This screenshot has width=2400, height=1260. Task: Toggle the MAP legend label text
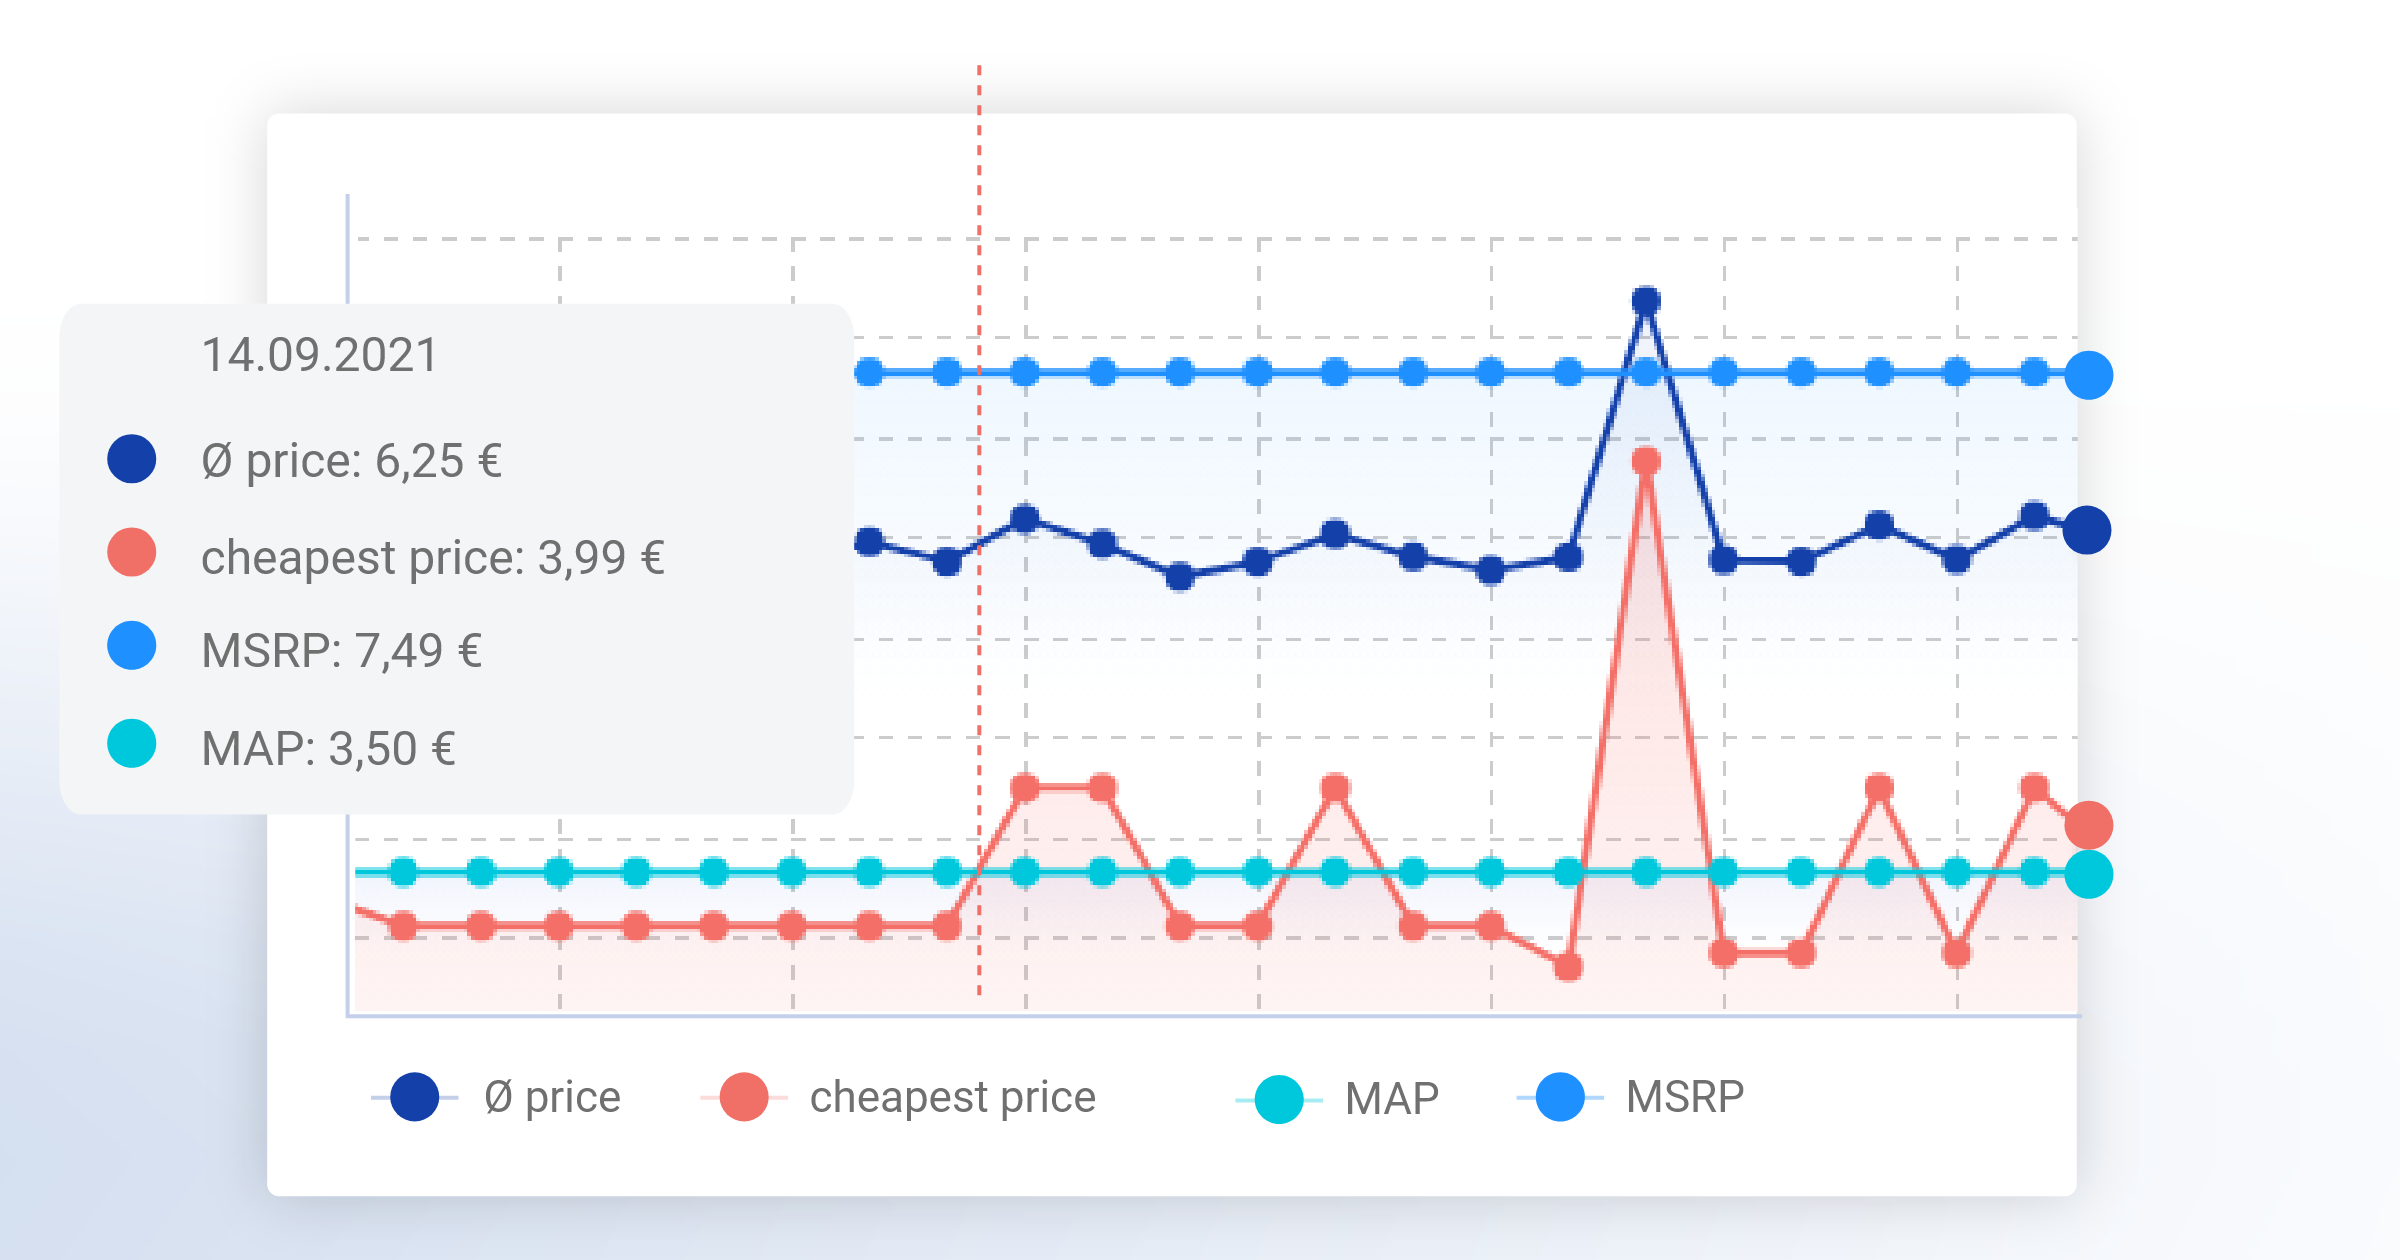[1391, 1099]
